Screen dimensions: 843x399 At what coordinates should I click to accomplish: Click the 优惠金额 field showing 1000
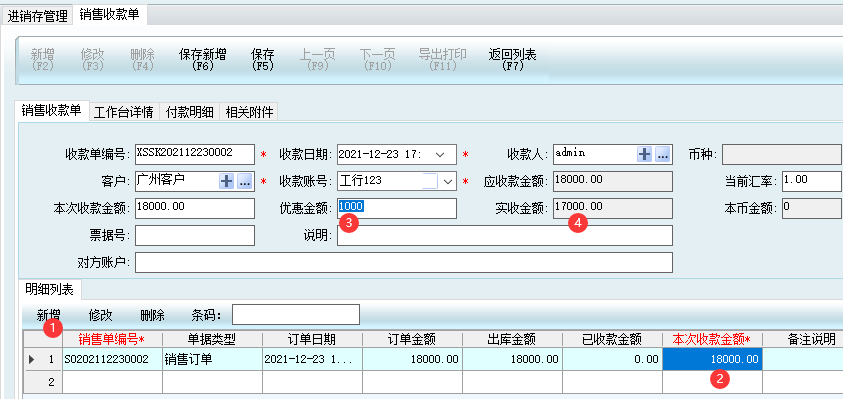pos(397,208)
